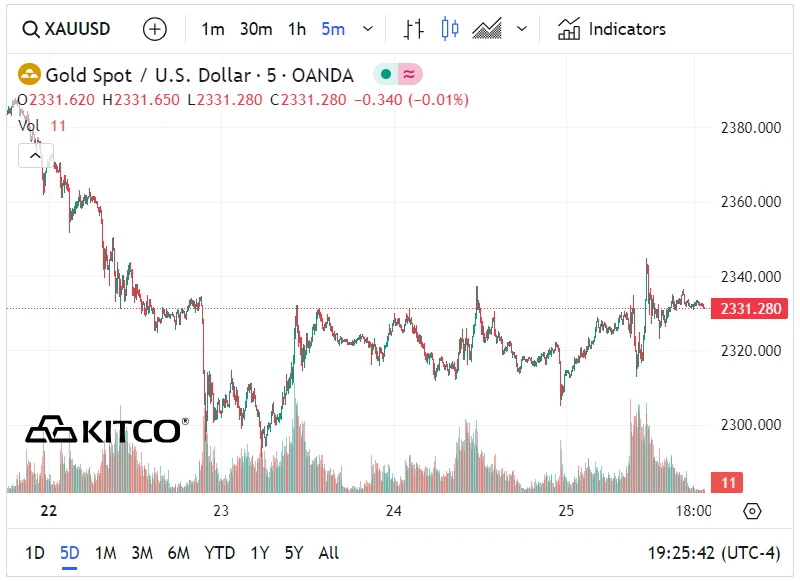The height and width of the screenshot is (581, 800).
Task: Select the 3M date range
Action: coord(142,553)
